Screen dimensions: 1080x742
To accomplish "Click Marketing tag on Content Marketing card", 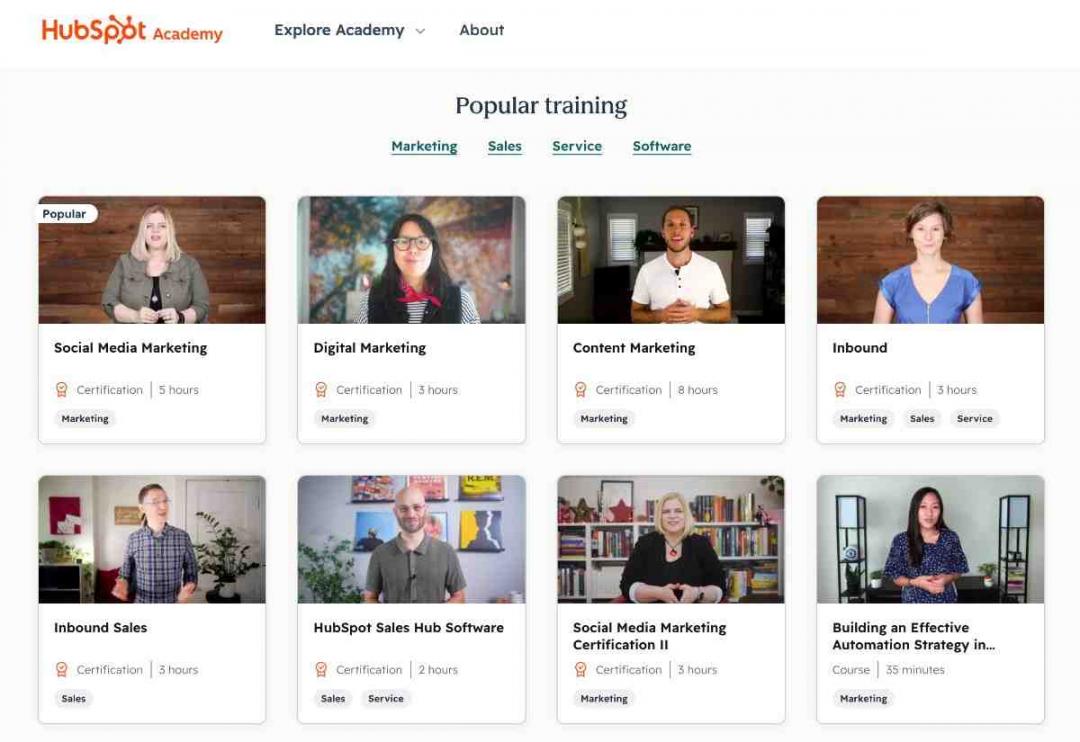I will (604, 418).
